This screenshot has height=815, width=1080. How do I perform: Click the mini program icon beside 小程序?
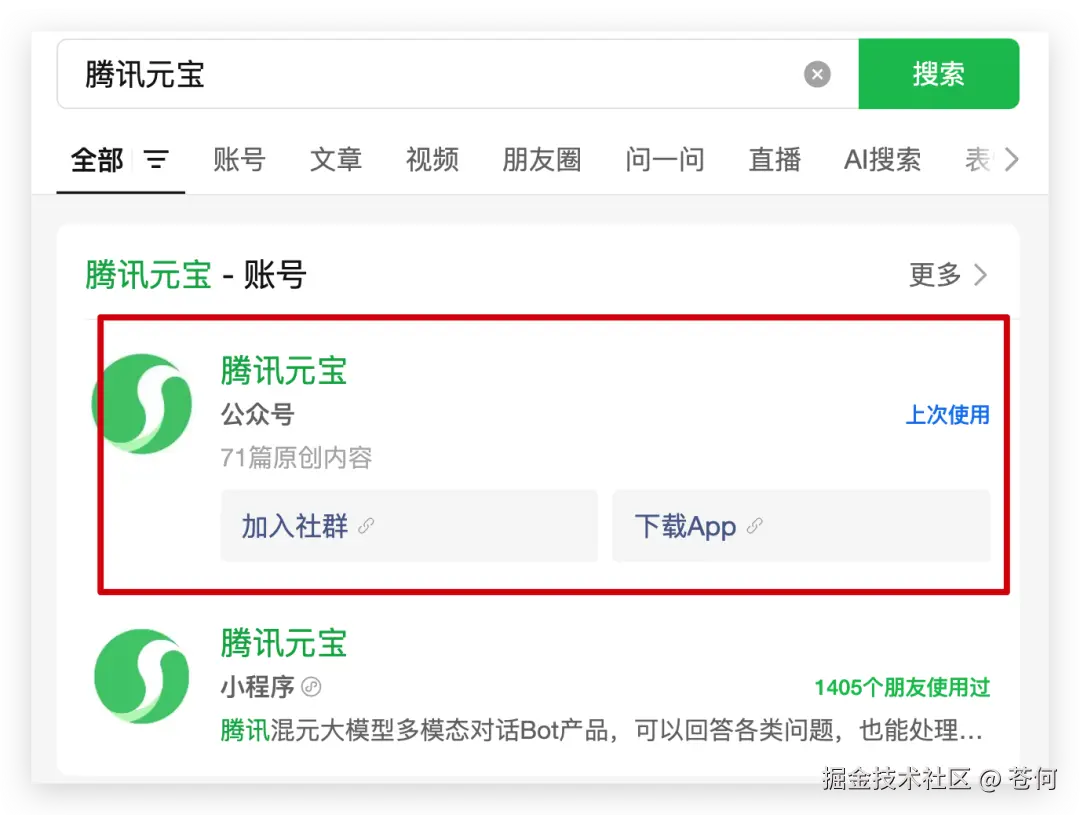311,687
